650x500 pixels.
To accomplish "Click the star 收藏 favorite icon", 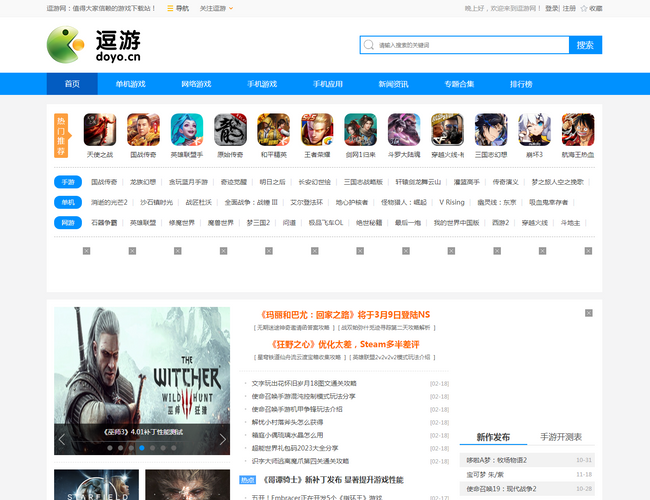I will click(584, 8).
